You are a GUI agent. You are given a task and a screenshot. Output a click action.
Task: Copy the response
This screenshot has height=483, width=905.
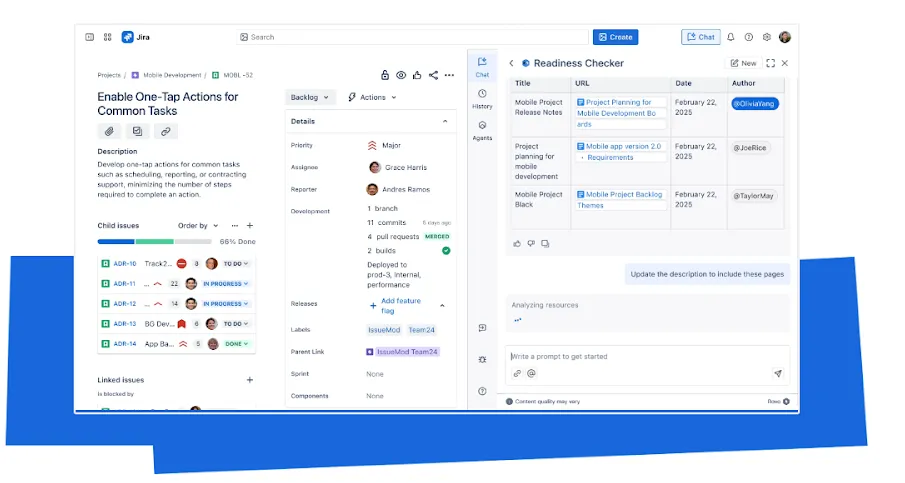(545, 244)
